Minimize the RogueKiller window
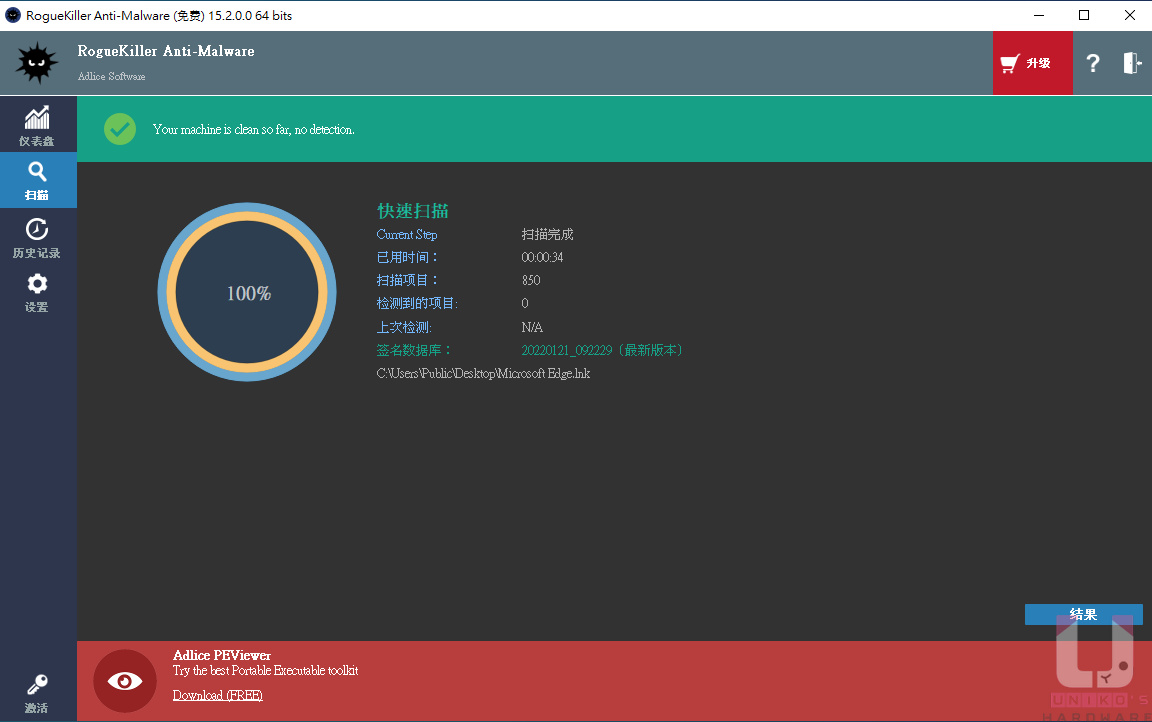Screen dimensions: 1152x722 pyautogui.click(x=1039, y=15)
